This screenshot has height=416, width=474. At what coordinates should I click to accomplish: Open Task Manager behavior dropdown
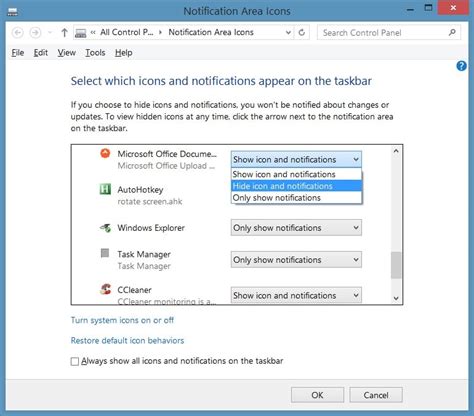pos(296,260)
